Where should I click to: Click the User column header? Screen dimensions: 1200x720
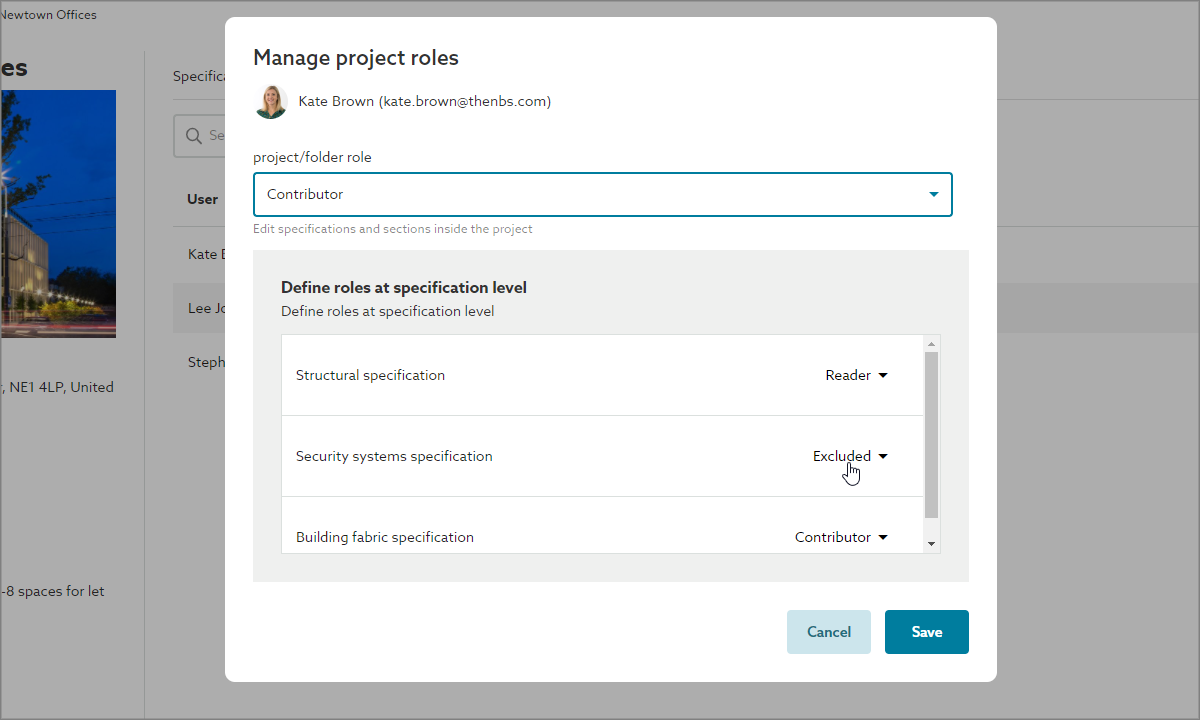pyautogui.click(x=203, y=199)
